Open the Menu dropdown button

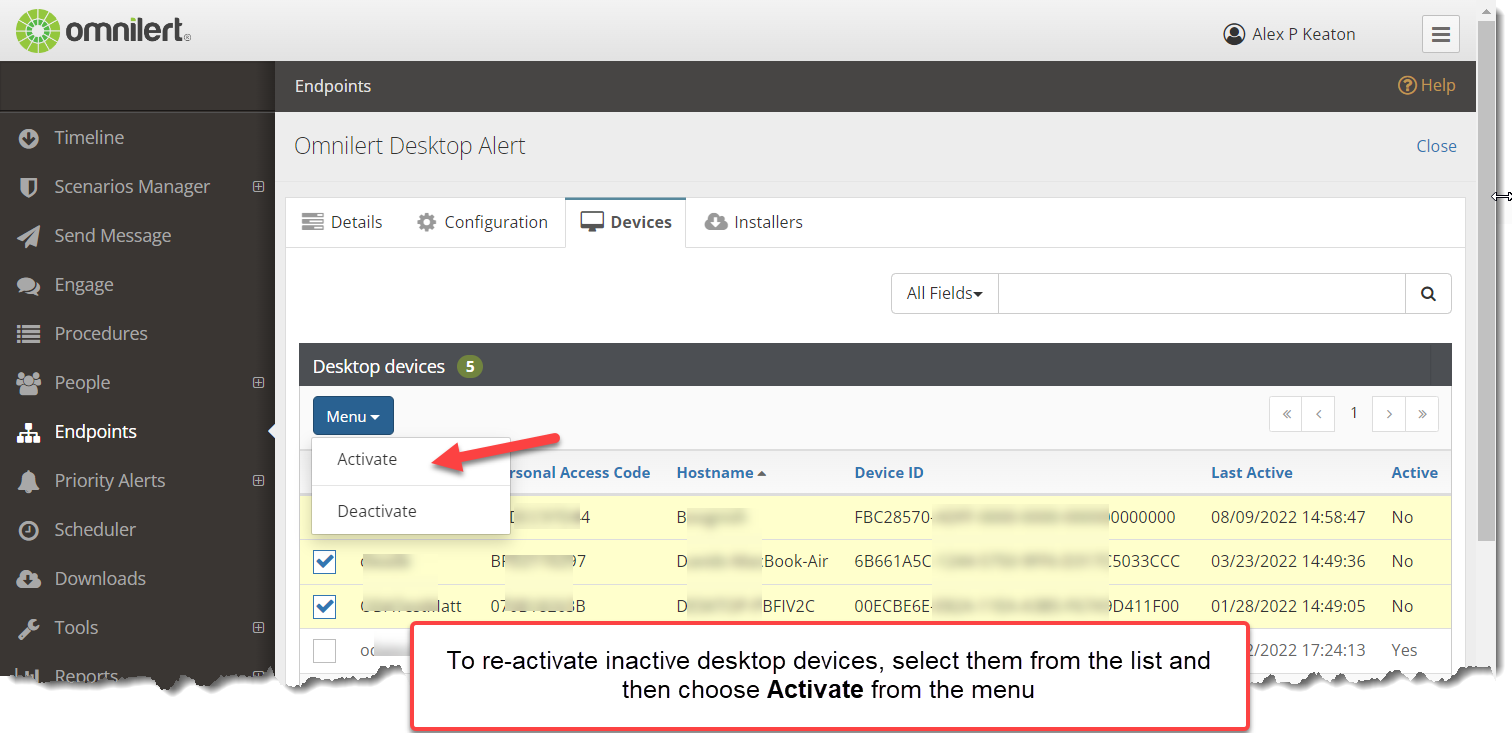353,416
